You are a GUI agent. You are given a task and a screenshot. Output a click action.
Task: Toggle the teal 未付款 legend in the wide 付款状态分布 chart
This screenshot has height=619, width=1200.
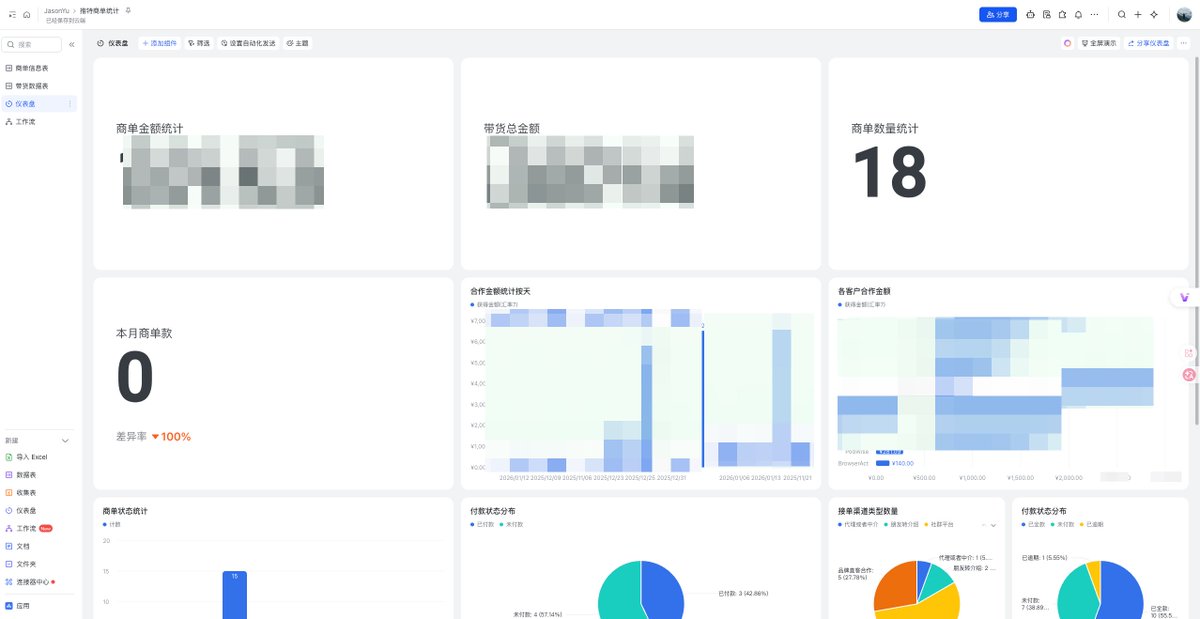coord(511,524)
